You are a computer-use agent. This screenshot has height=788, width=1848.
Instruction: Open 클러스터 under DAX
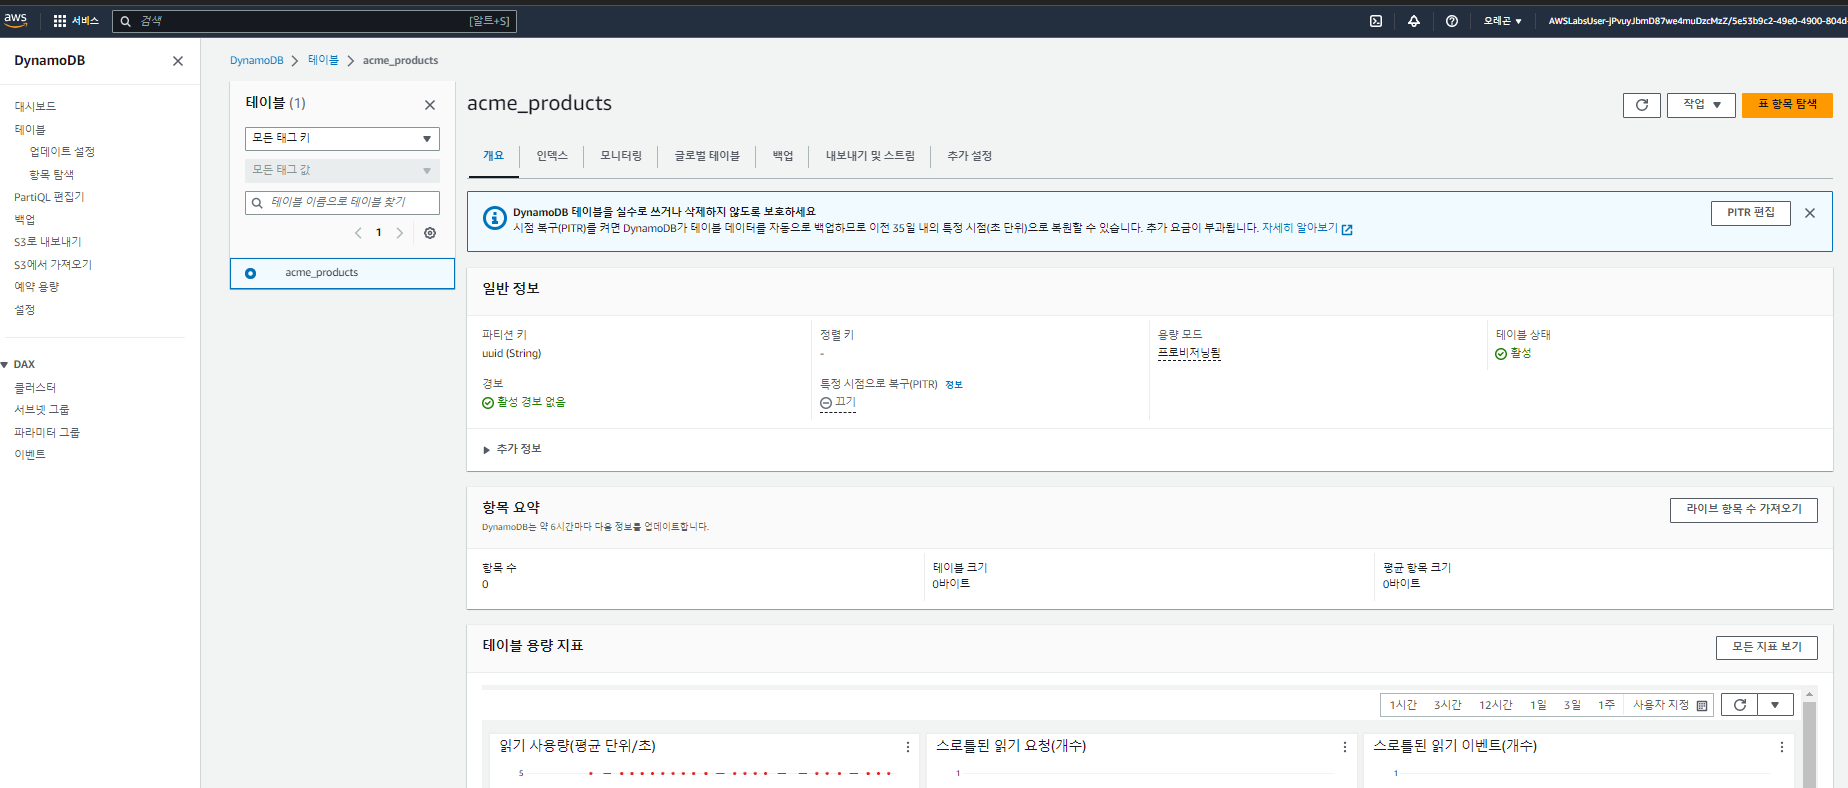tap(35, 388)
